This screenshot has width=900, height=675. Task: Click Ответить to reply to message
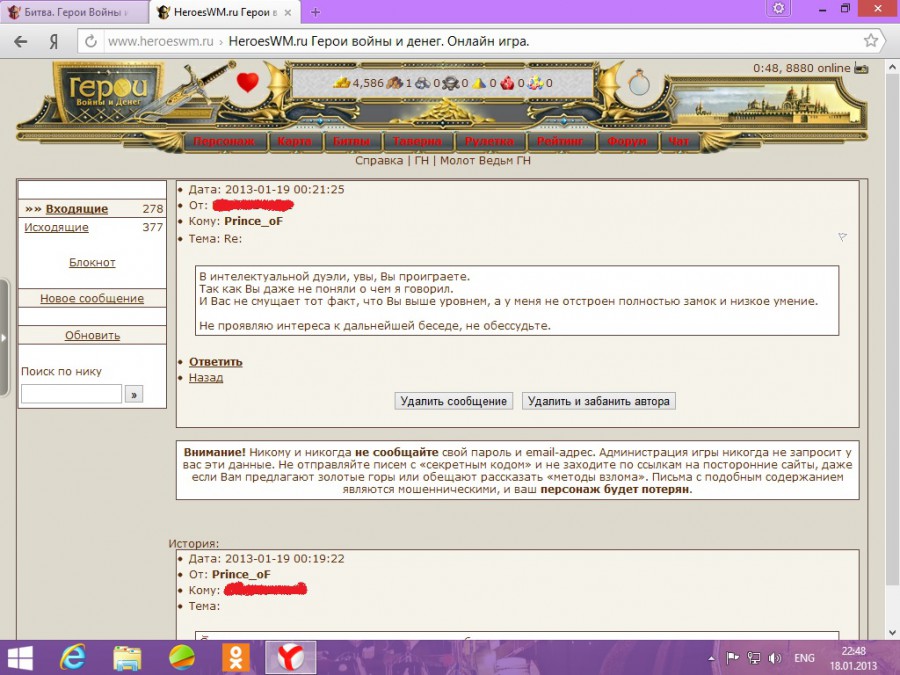216,362
